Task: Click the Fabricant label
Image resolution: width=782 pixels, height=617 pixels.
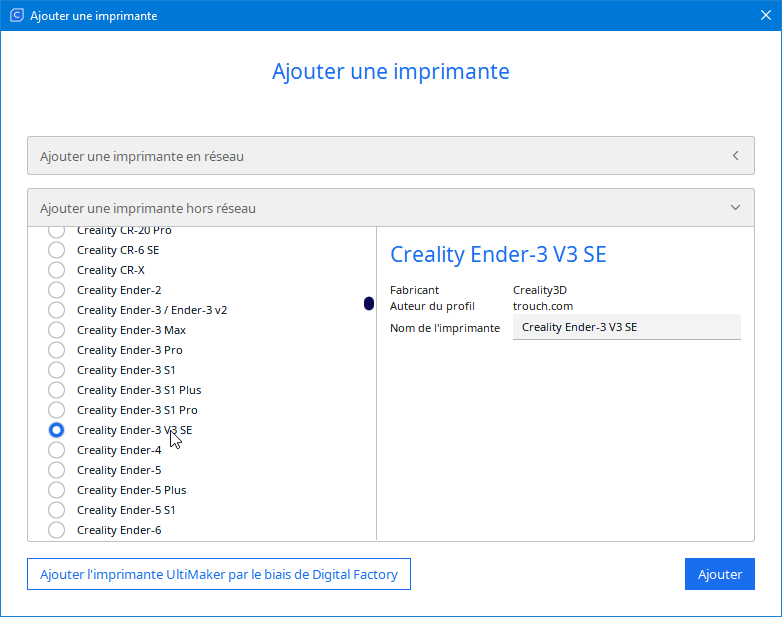Action: 414,290
